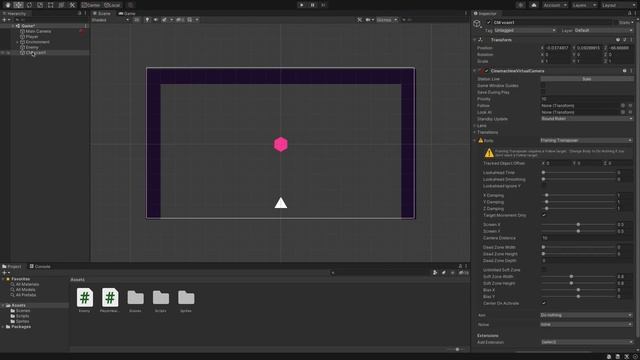Viewport: 640px width, 360px height.
Task: Click the Solo button
Action: tap(587, 79)
